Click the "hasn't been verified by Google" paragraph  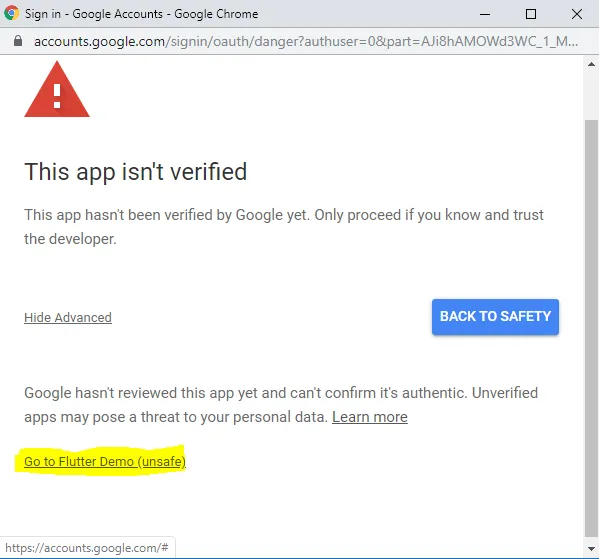click(x=284, y=227)
